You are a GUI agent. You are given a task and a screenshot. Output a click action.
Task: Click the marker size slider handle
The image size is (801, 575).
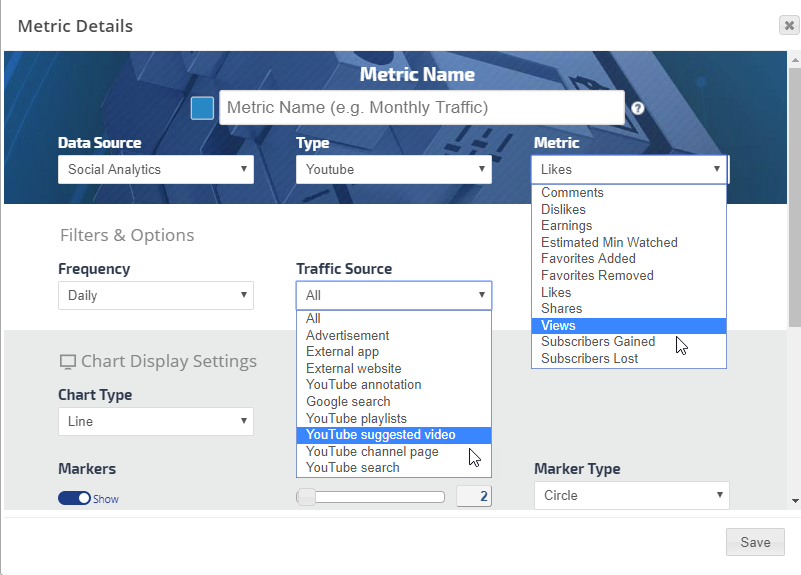(x=306, y=496)
